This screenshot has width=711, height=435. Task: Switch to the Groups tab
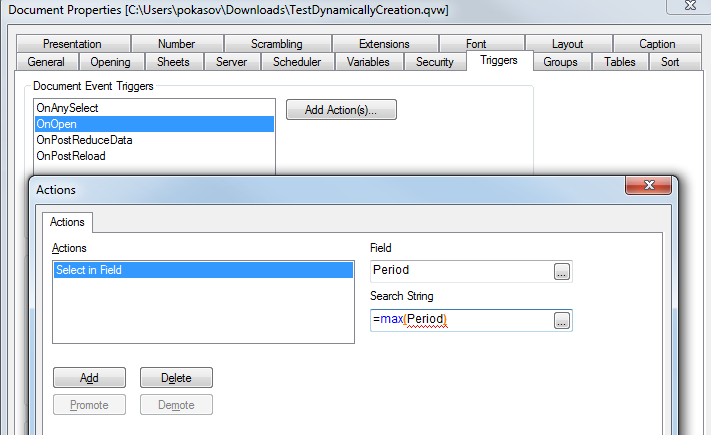click(x=561, y=62)
